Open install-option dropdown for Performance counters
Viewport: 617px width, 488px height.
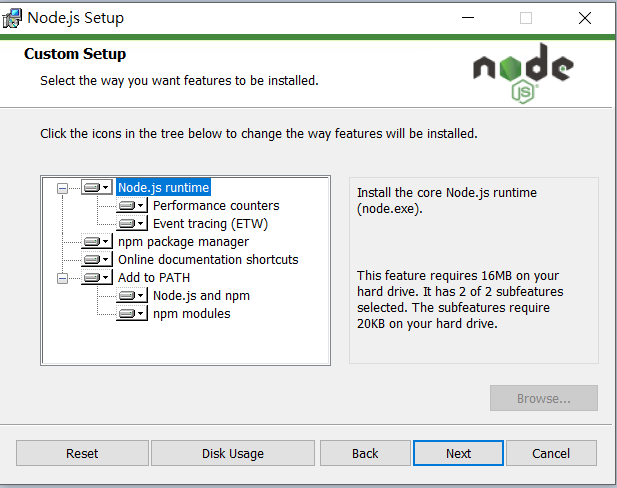click(x=132, y=205)
